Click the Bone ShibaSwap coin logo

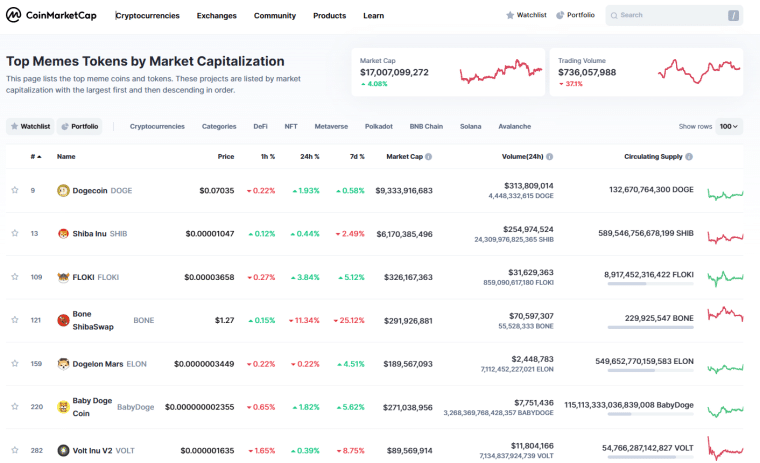pyautogui.click(x=63, y=320)
